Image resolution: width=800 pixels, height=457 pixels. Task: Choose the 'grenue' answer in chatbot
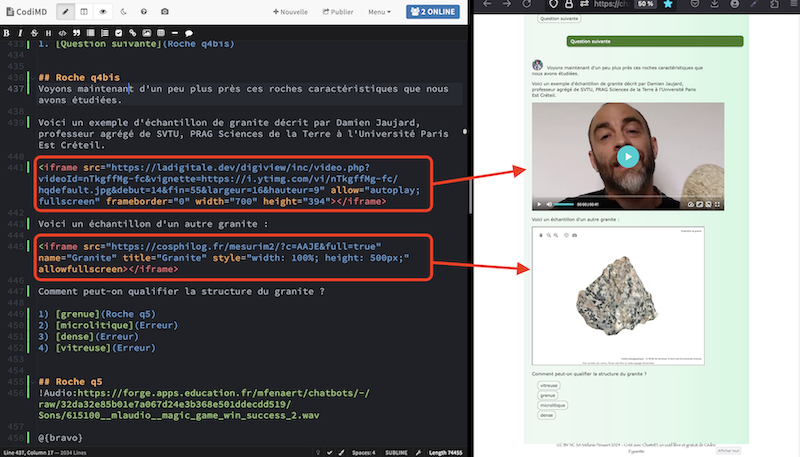click(x=547, y=395)
